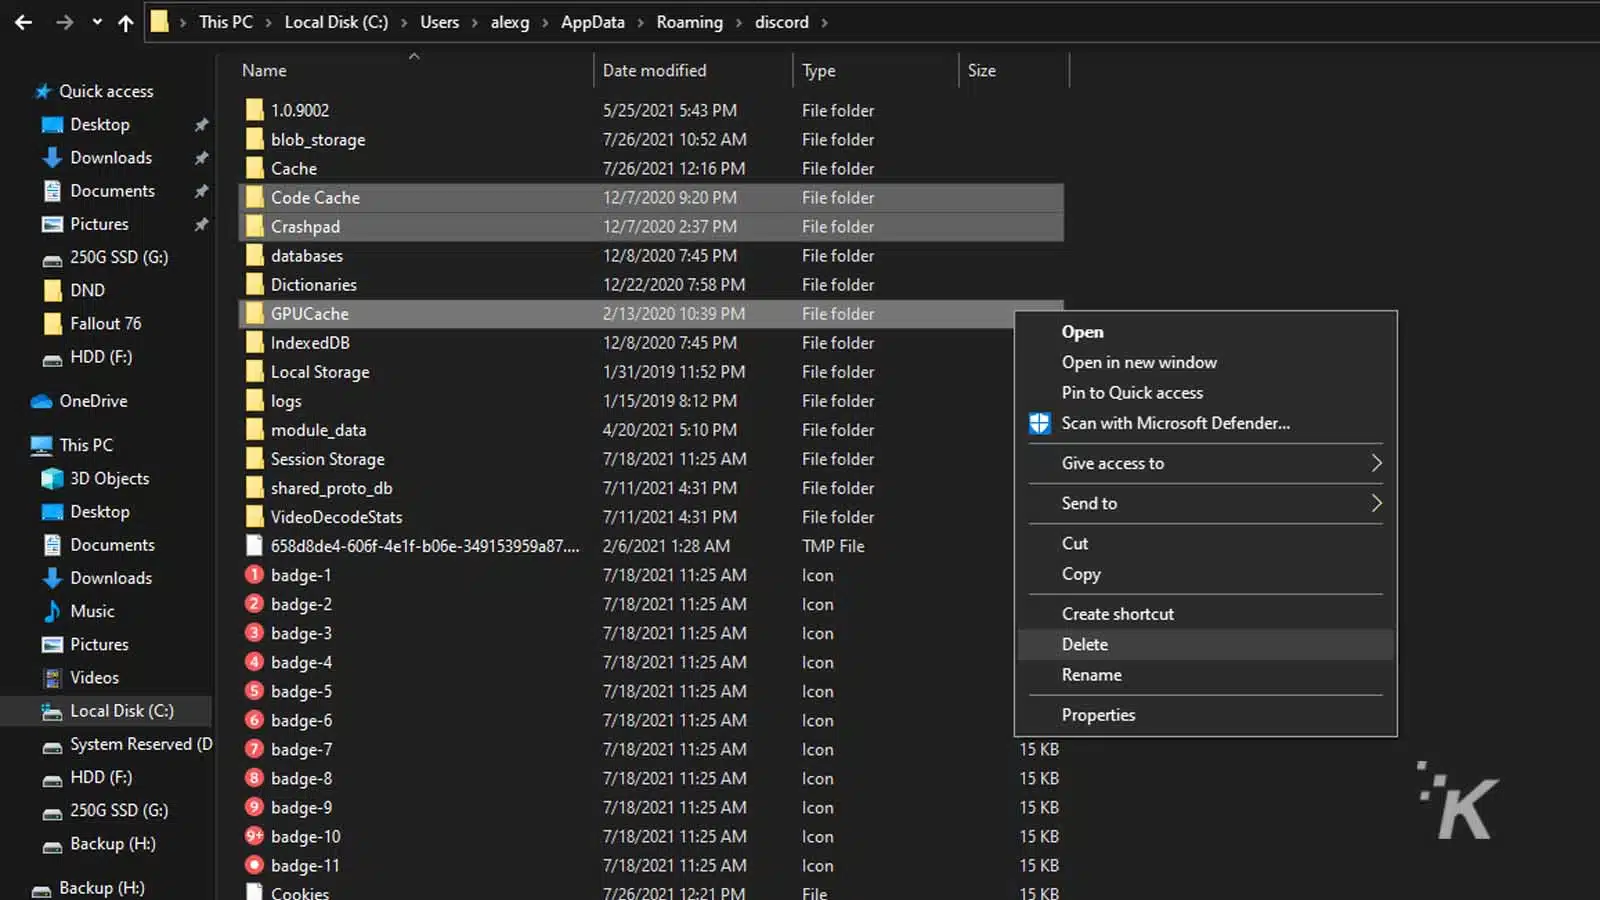Screen dimensions: 1600x900
Task: Navigate to Users via the breadcrumb
Action: pos(439,22)
